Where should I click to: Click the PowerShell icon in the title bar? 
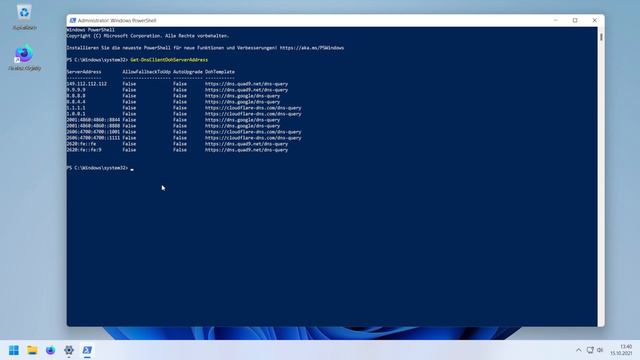click(x=73, y=20)
